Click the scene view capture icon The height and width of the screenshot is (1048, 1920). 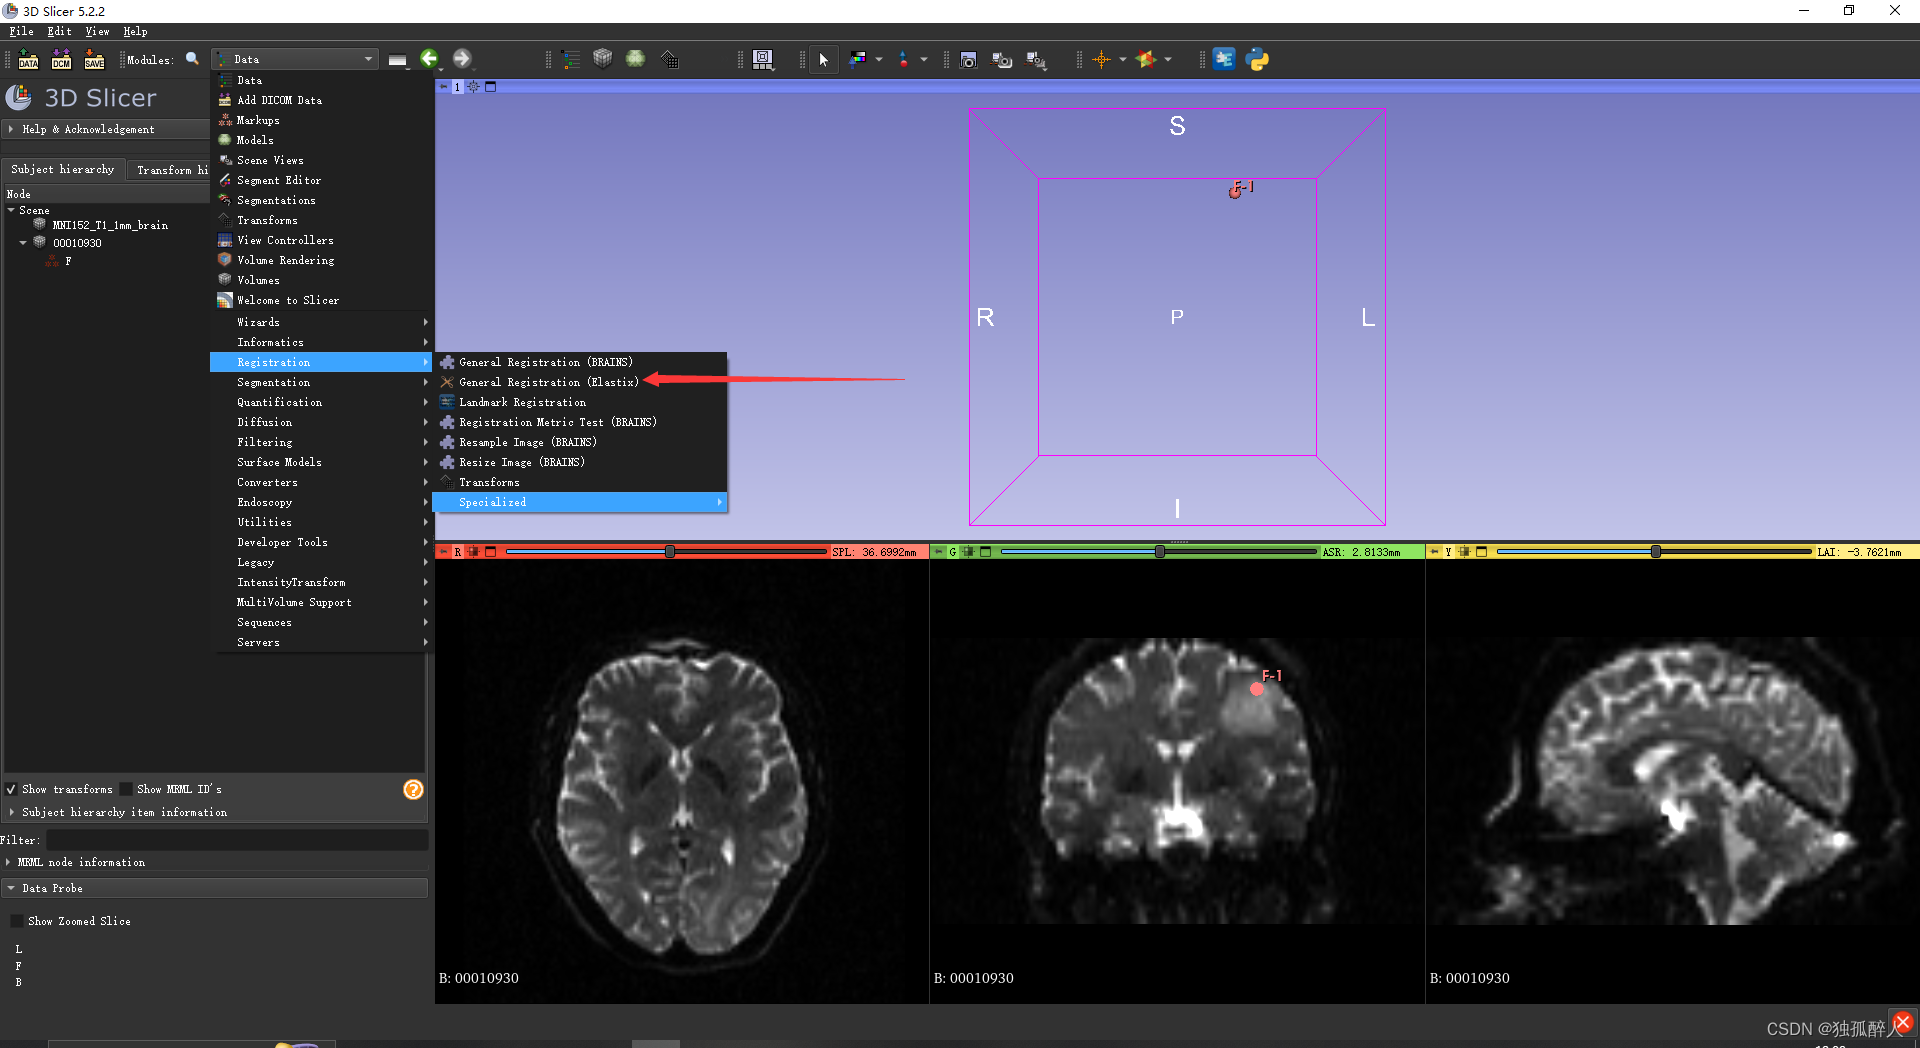click(1002, 59)
